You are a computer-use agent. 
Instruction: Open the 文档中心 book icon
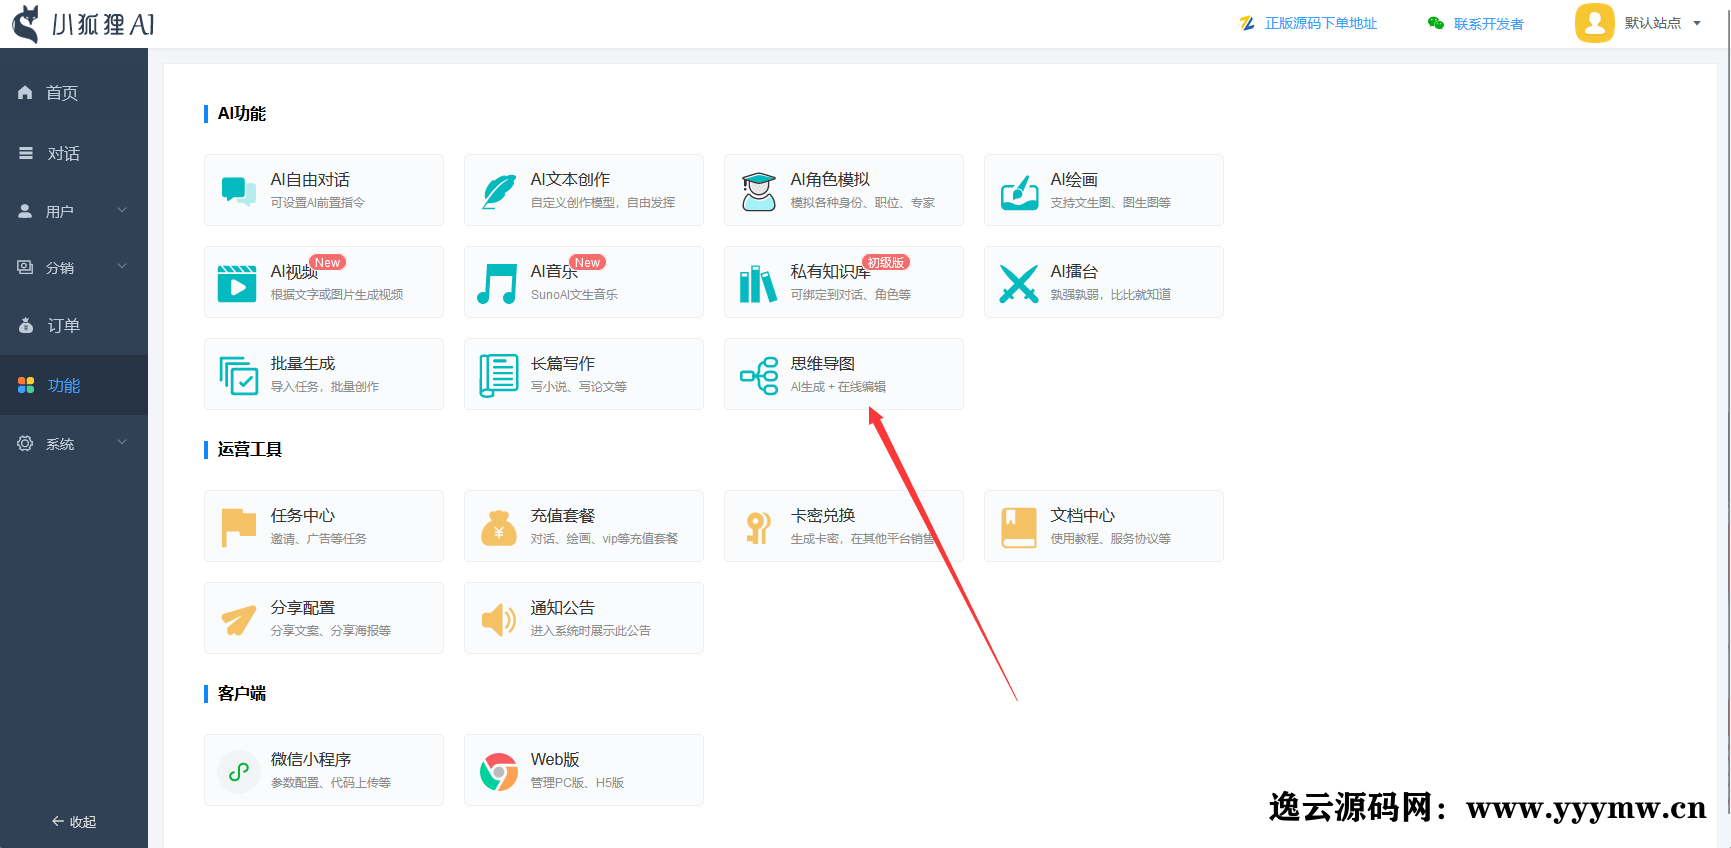[x=1019, y=527]
